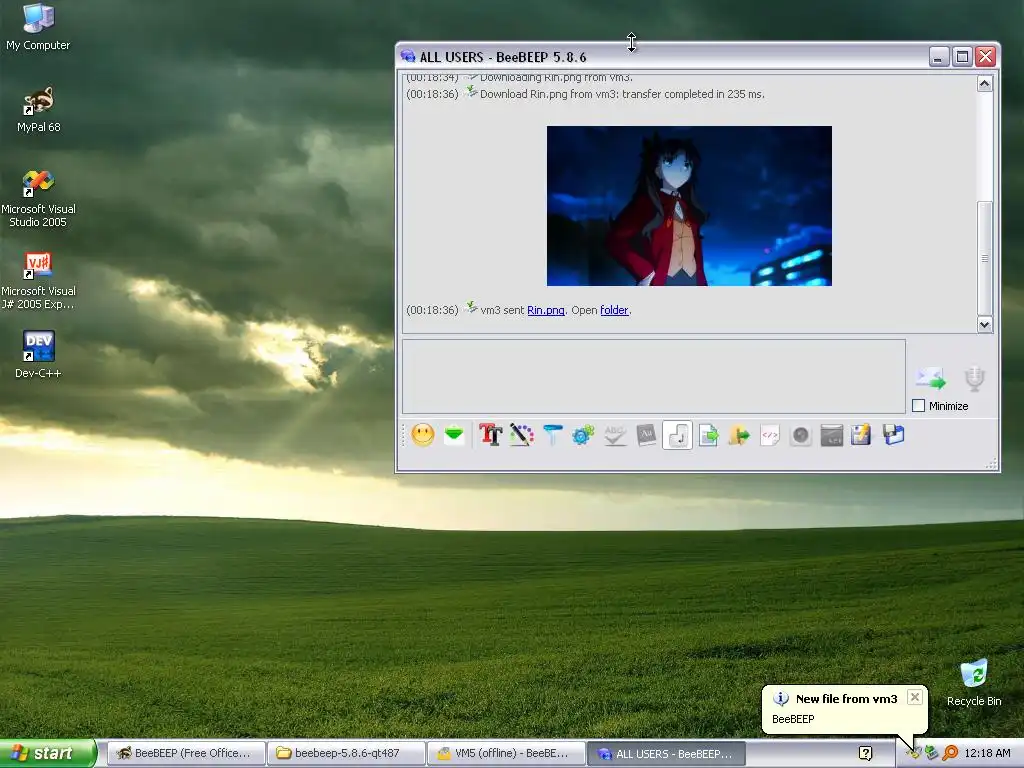Click the question mark tray icon
Screen dimensions: 1024x768
(865, 754)
